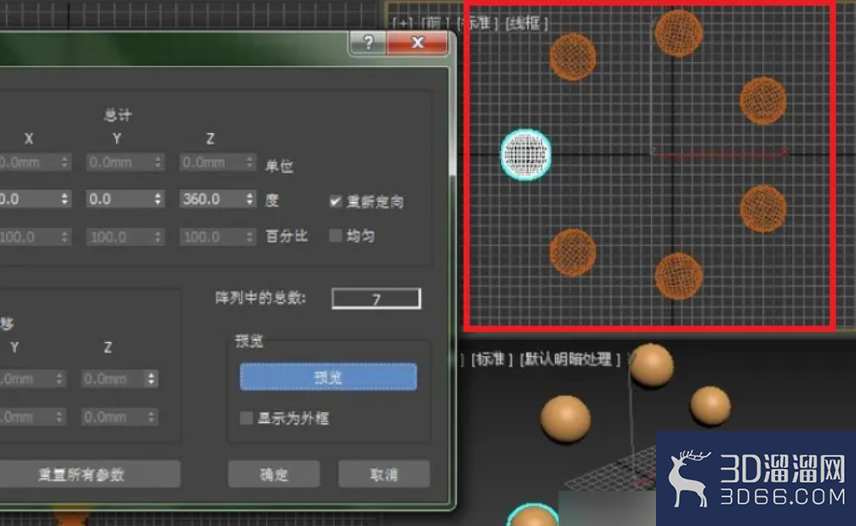856x526 pixels.
Task: Click the 百分比 percent label
Action: 287,236
